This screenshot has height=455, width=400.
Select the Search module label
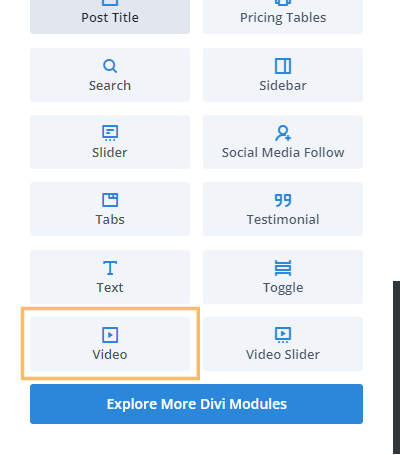[110, 86]
